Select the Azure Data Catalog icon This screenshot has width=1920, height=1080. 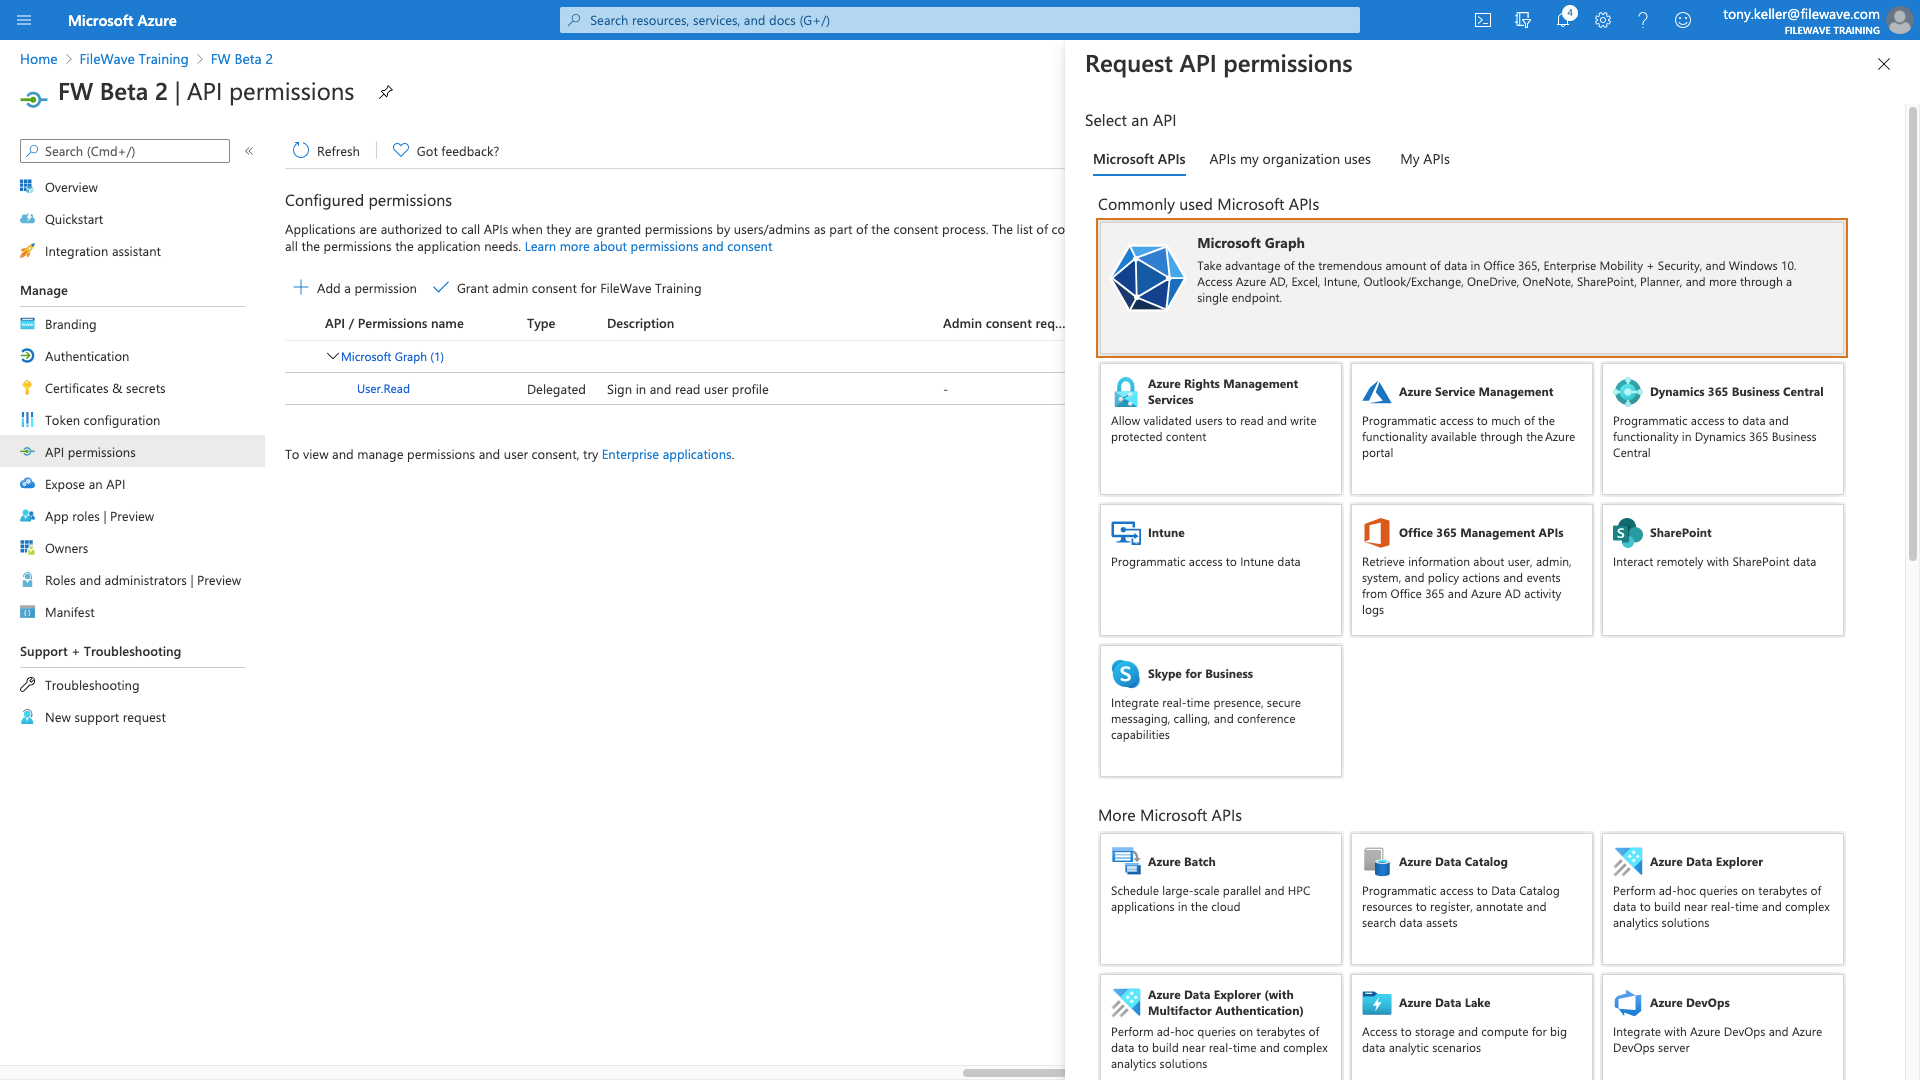tap(1376, 862)
